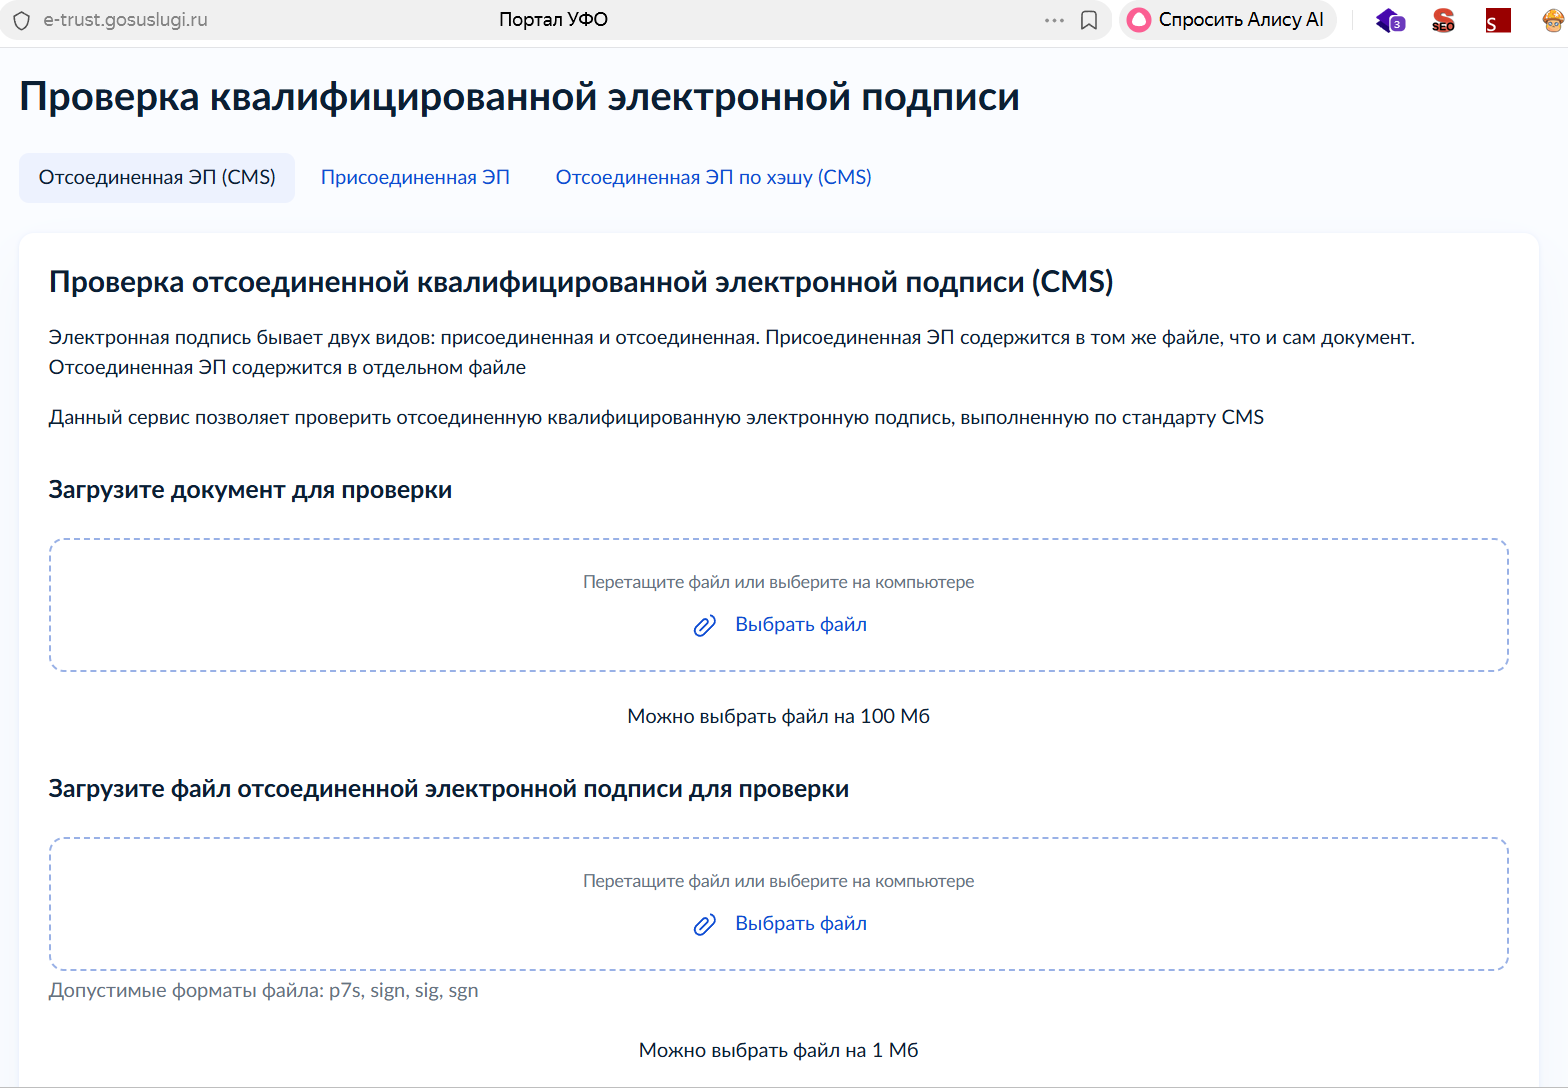Click heading Загрузите документ для проверки

[x=250, y=490]
